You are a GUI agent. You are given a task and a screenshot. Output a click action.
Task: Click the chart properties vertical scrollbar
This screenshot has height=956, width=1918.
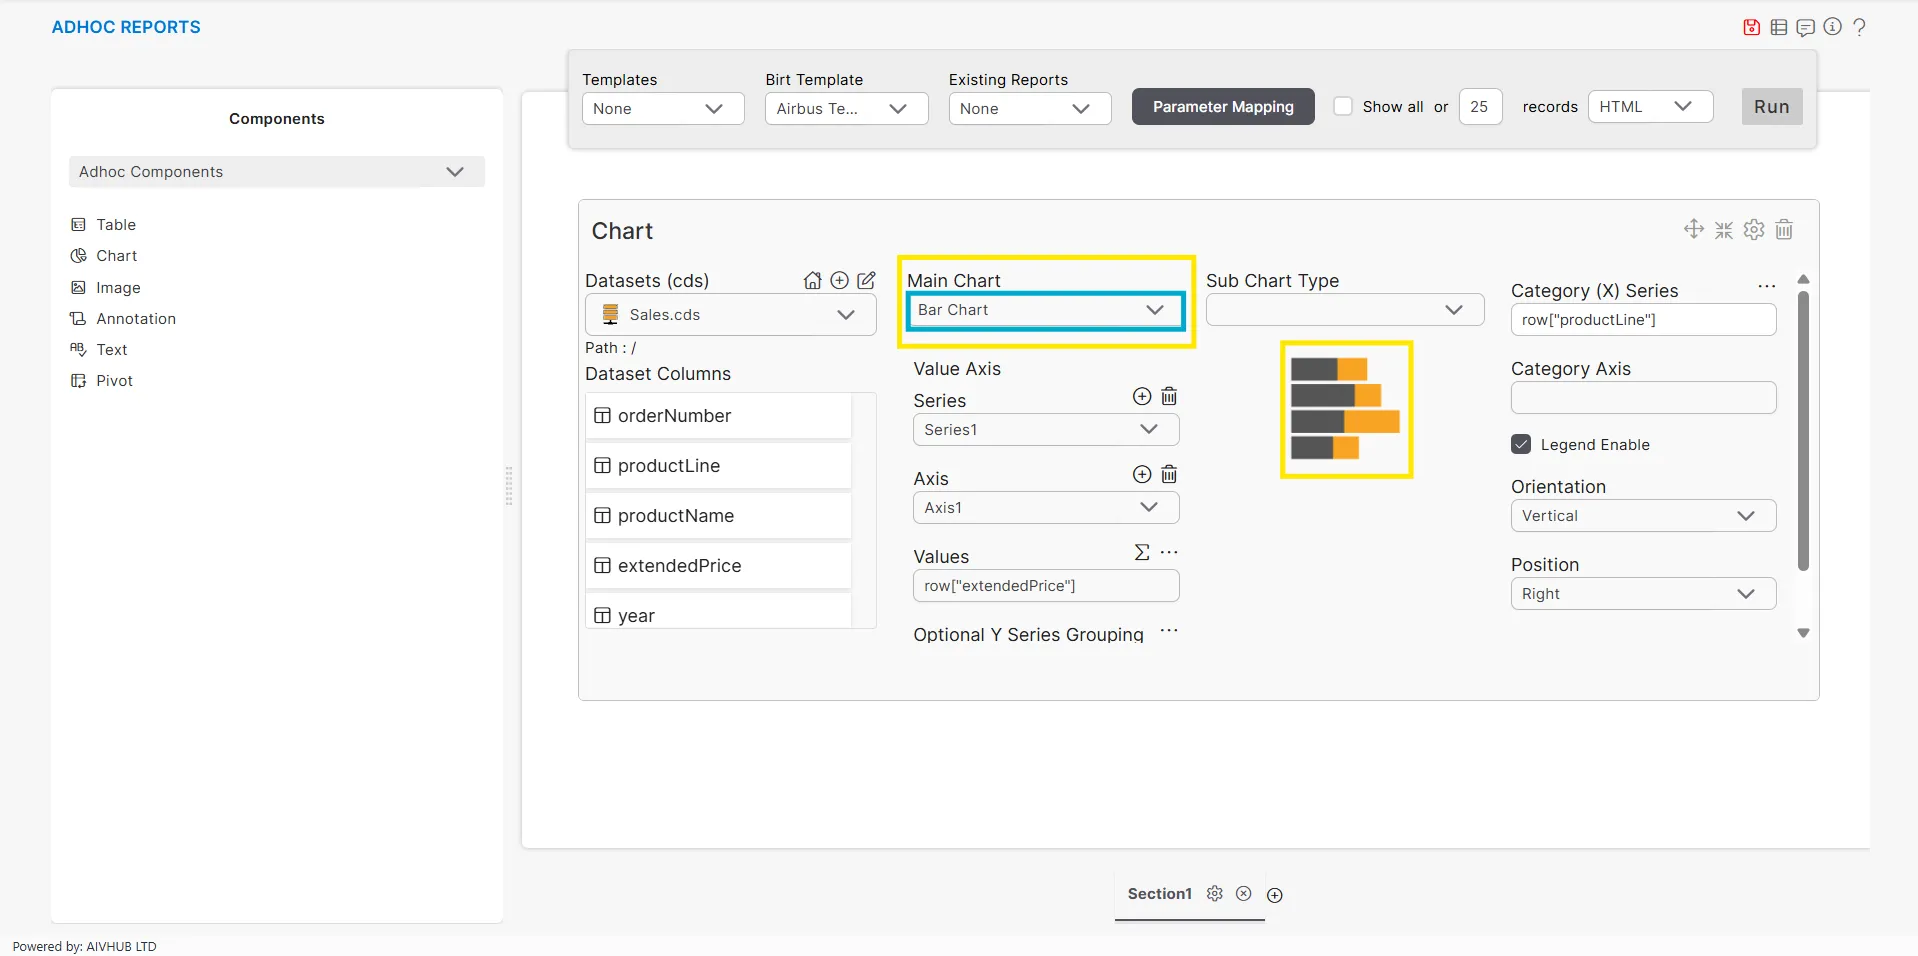point(1803,430)
